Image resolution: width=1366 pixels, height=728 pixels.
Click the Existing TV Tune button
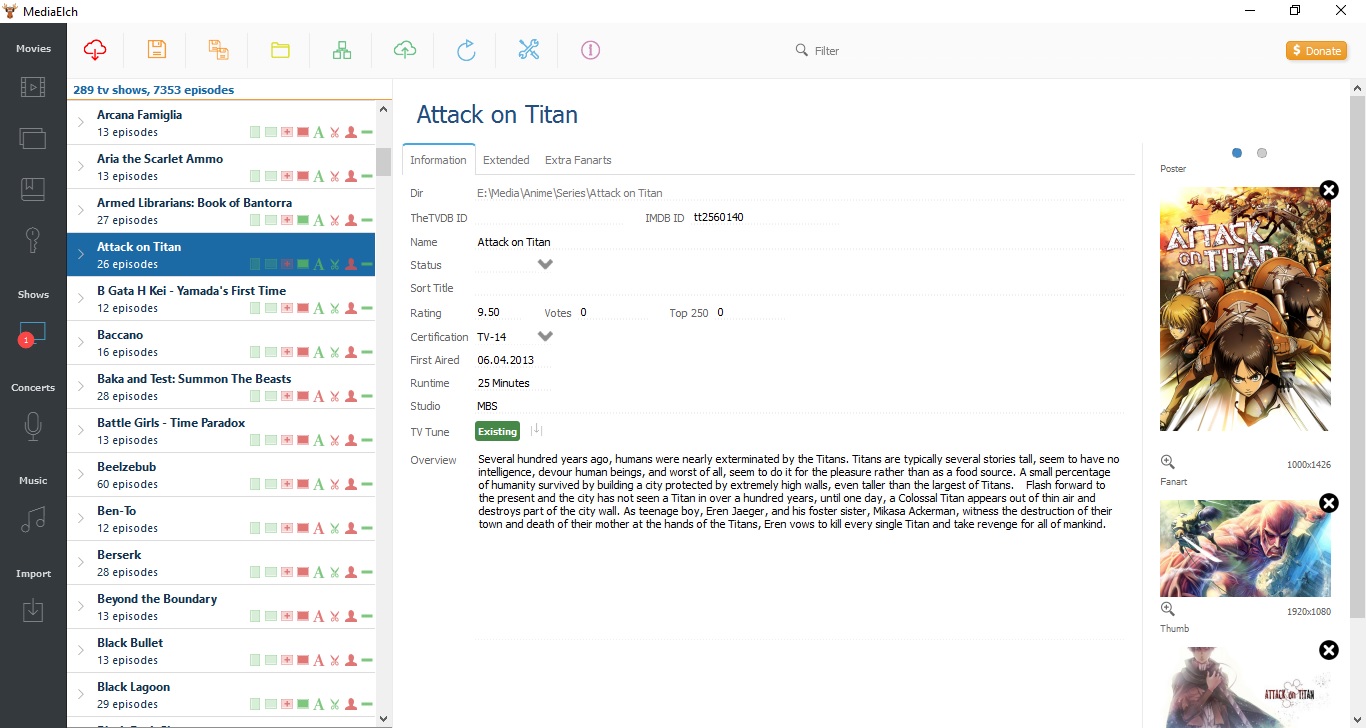(498, 431)
